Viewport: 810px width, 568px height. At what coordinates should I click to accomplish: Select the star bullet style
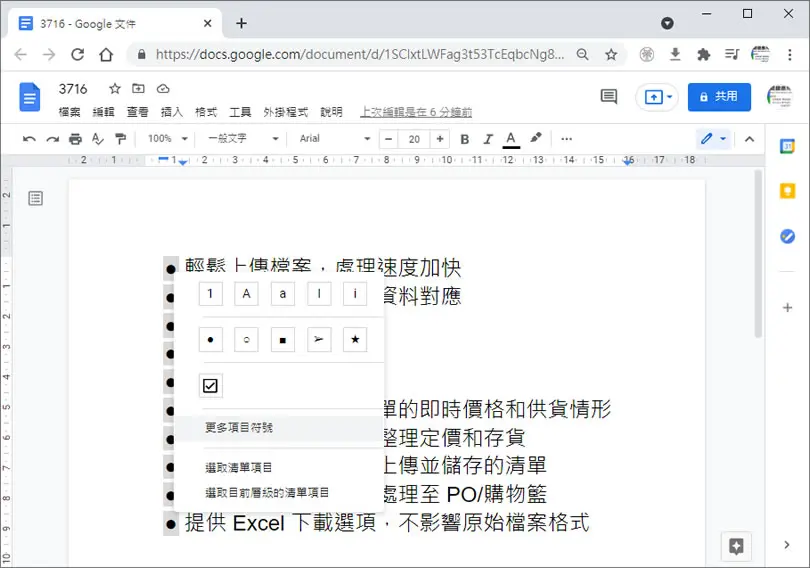point(355,340)
